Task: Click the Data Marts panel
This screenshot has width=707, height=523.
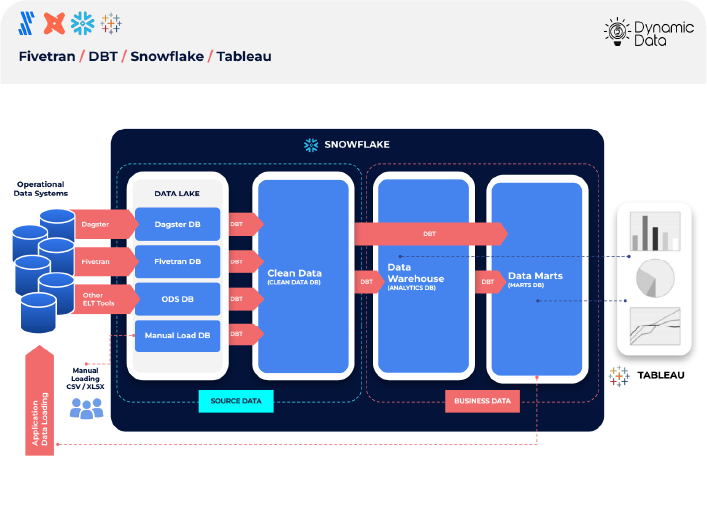Action: click(x=535, y=278)
